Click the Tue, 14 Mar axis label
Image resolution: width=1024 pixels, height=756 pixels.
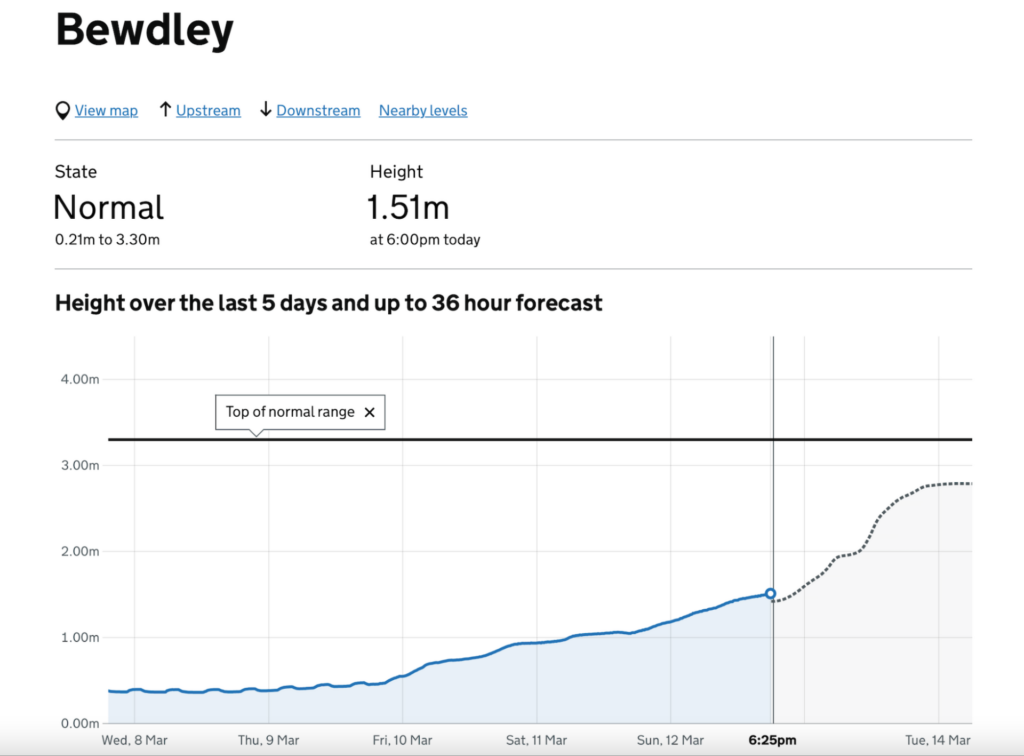[938, 740]
